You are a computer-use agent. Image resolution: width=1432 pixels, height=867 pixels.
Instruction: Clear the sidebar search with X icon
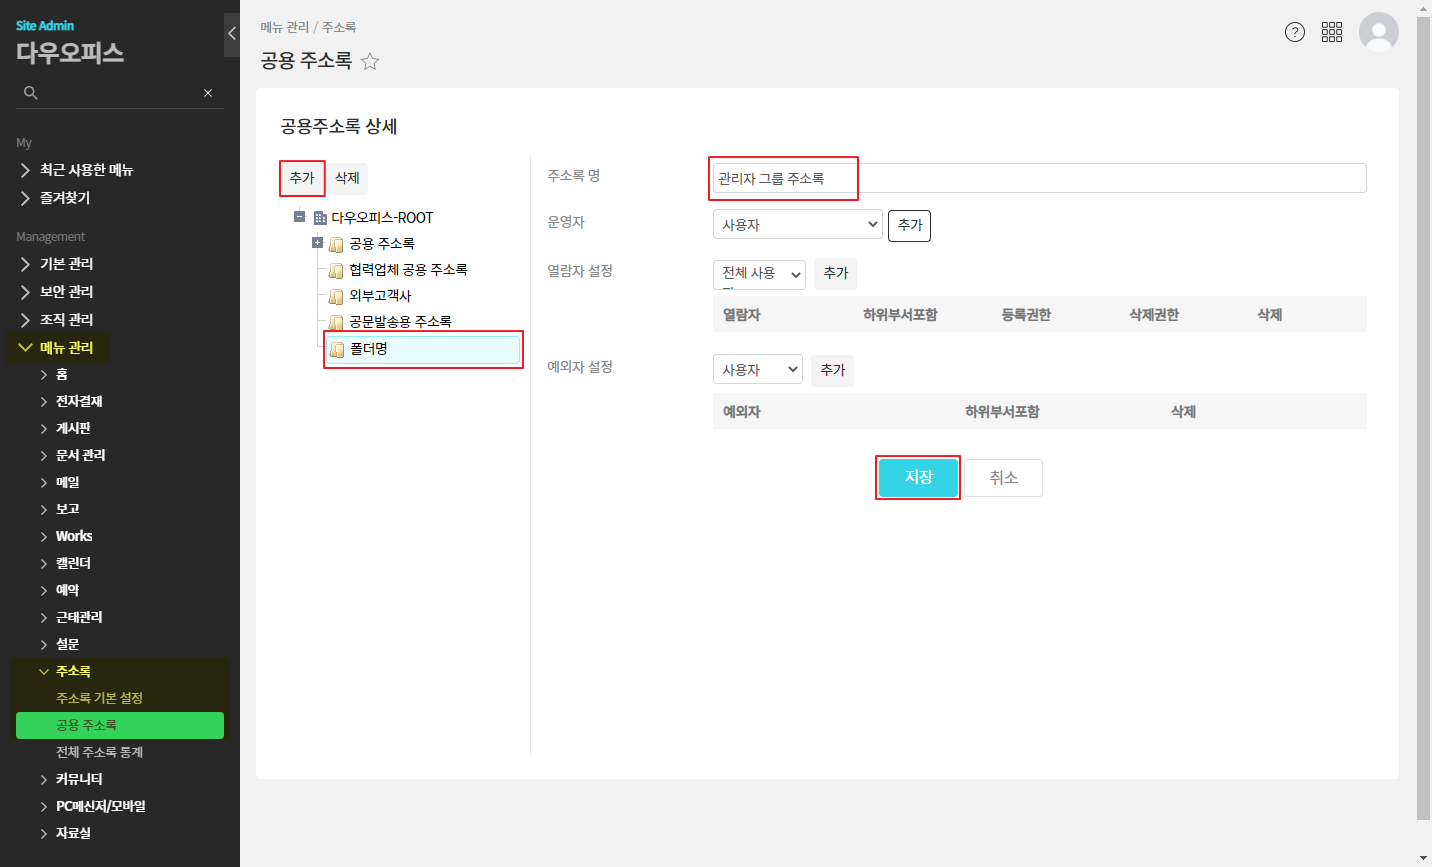[x=208, y=93]
